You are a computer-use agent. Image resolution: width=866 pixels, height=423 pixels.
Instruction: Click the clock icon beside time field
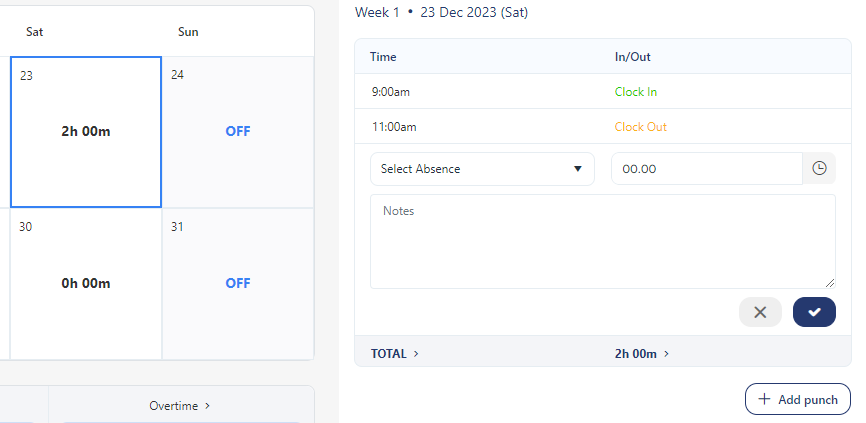coord(819,169)
